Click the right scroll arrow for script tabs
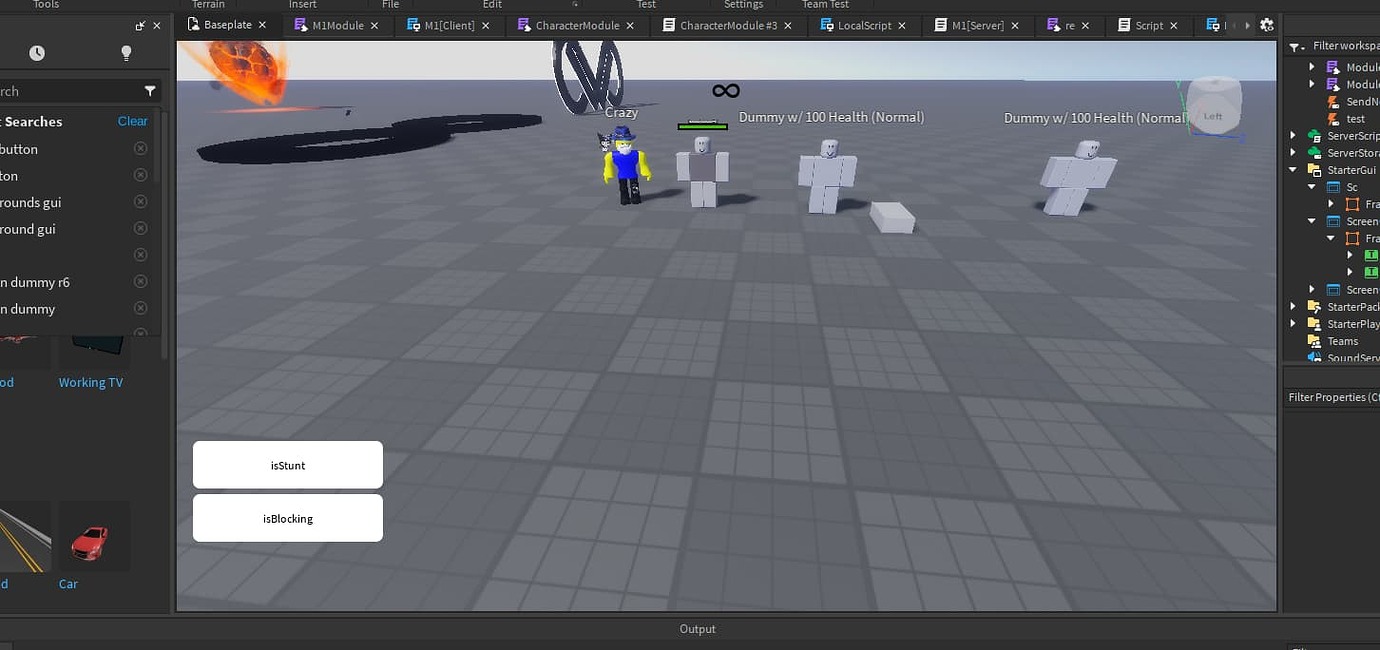1380x650 pixels. point(1246,25)
